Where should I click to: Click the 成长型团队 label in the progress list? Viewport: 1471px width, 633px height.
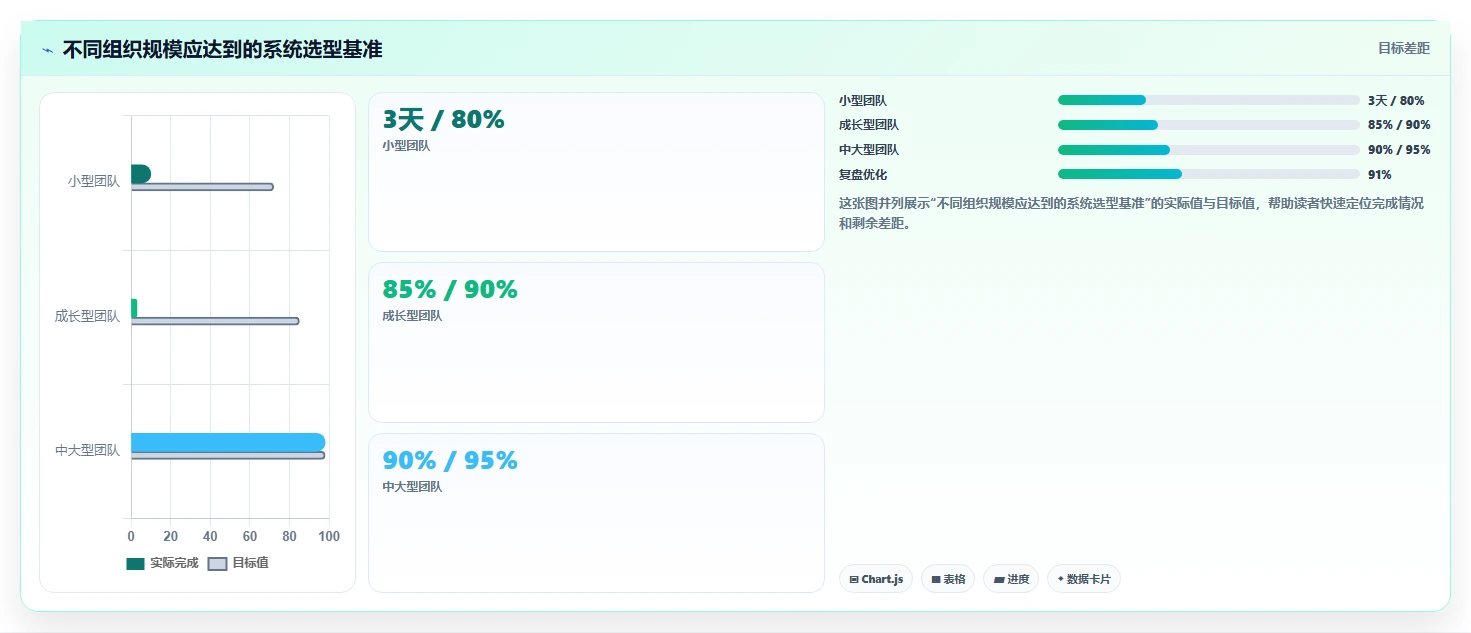(x=869, y=125)
